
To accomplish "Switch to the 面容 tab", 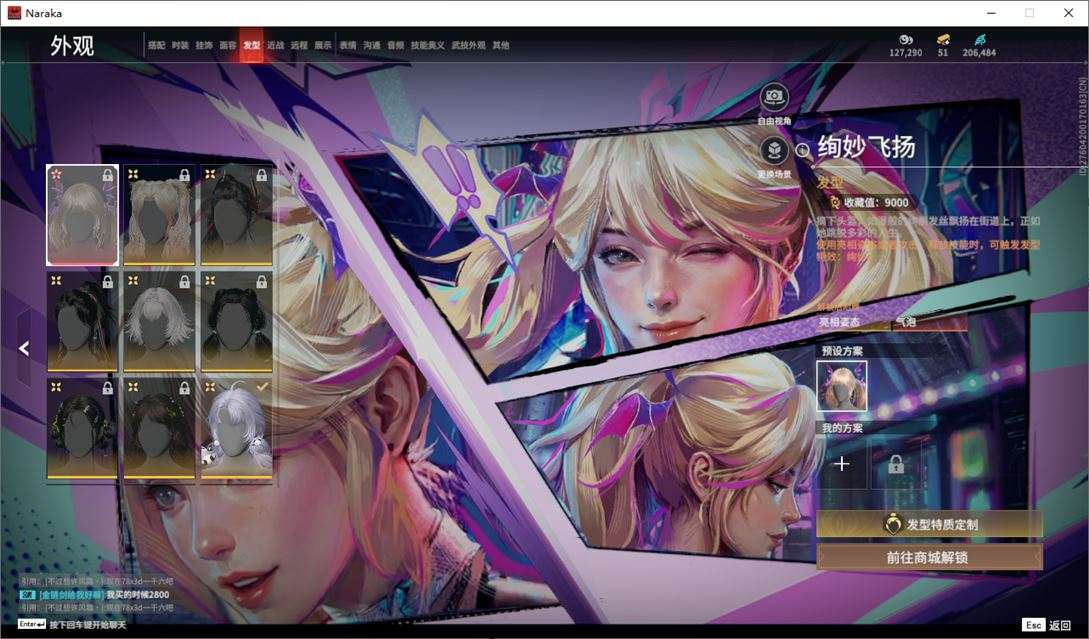I will [228, 45].
